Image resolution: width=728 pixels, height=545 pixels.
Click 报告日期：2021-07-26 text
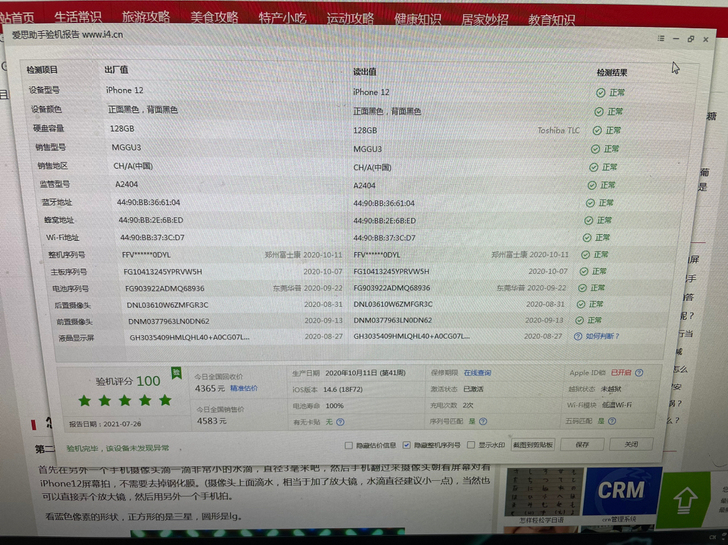click(x=105, y=424)
